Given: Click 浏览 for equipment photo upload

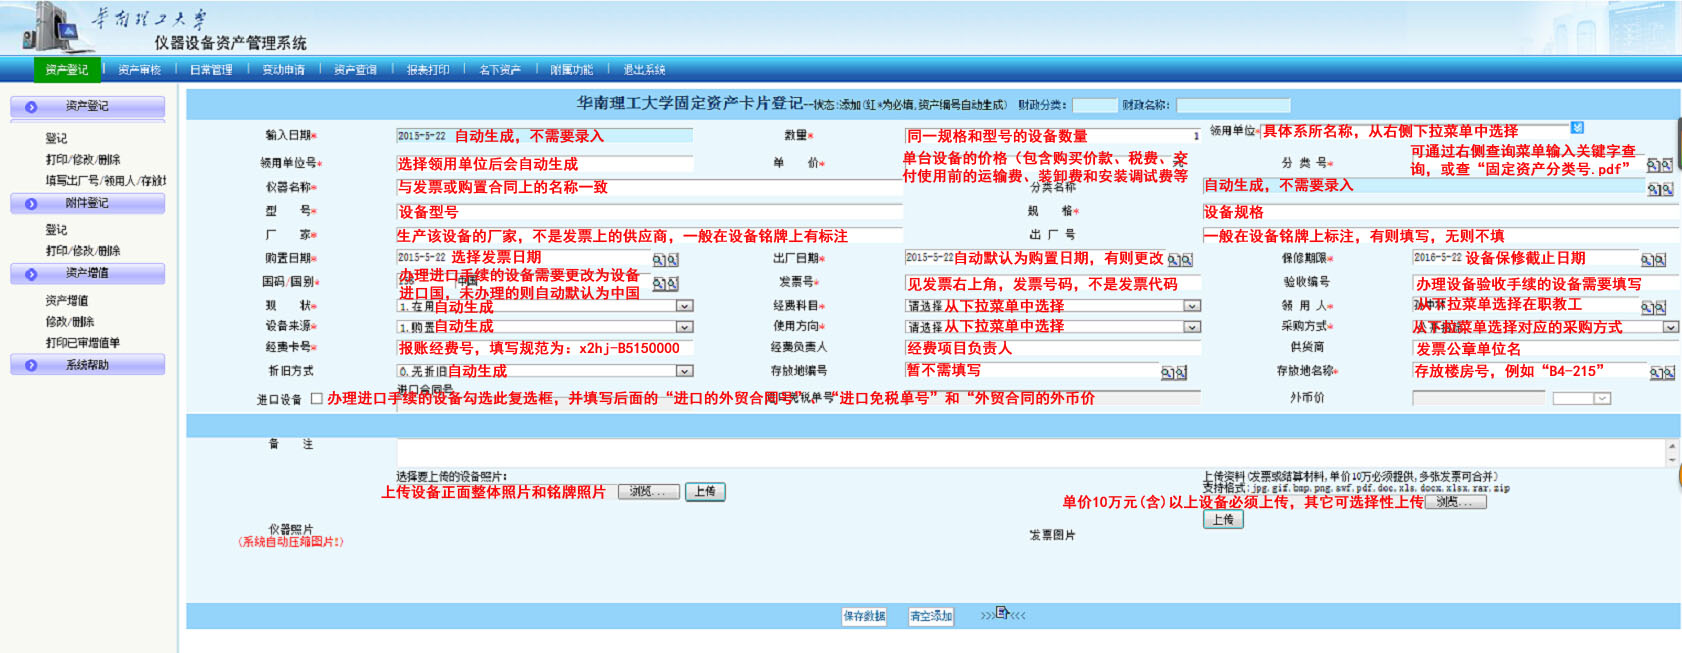Looking at the screenshot, I should (649, 492).
